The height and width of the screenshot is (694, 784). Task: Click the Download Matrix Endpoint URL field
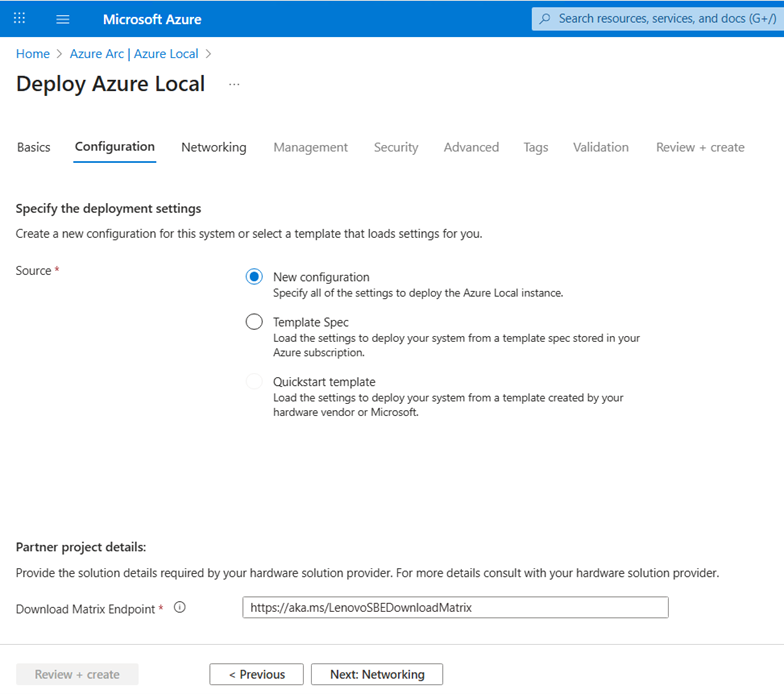point(456,607)
